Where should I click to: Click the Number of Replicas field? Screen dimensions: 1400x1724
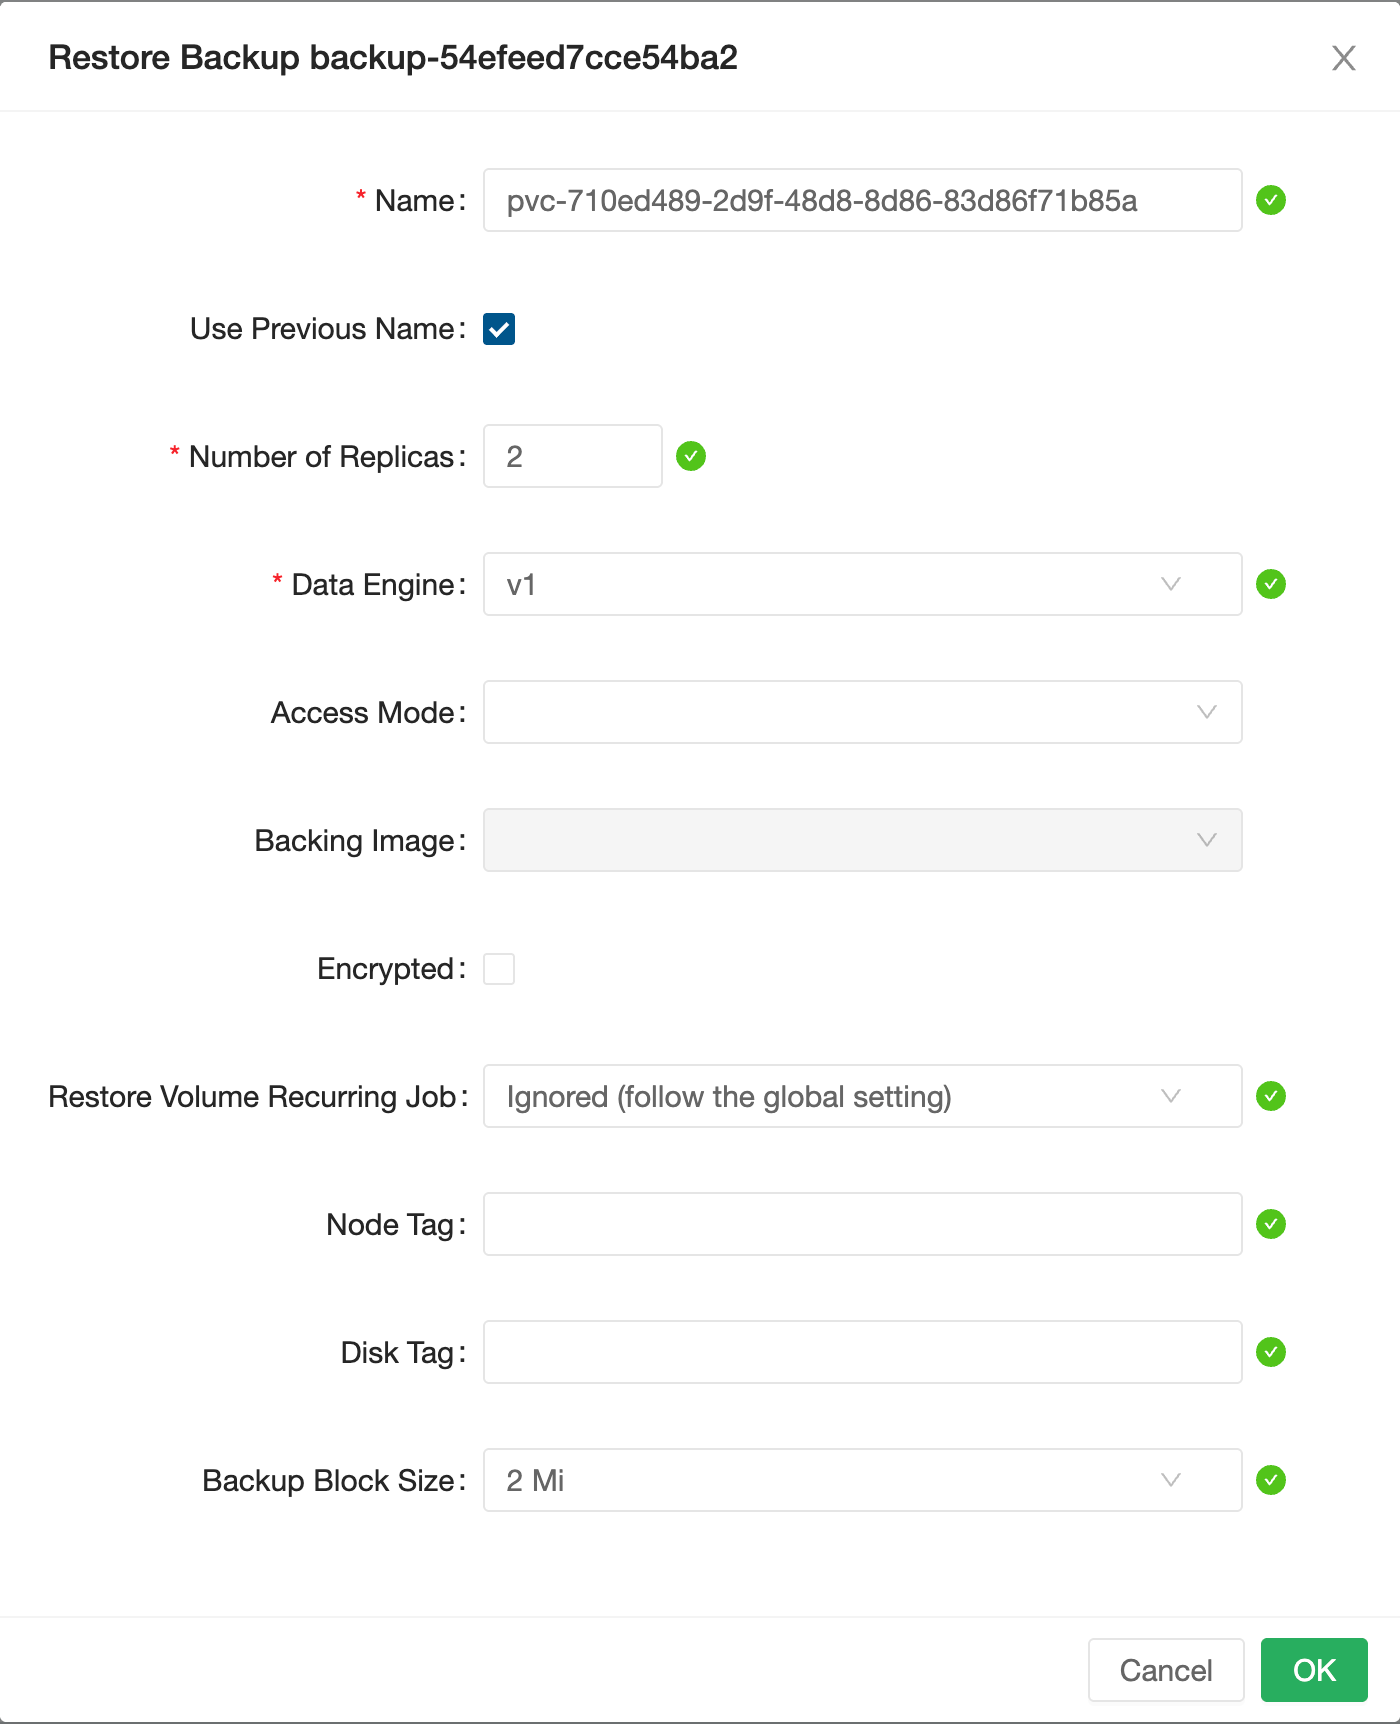pyautogui.click(x=571, y=456)
